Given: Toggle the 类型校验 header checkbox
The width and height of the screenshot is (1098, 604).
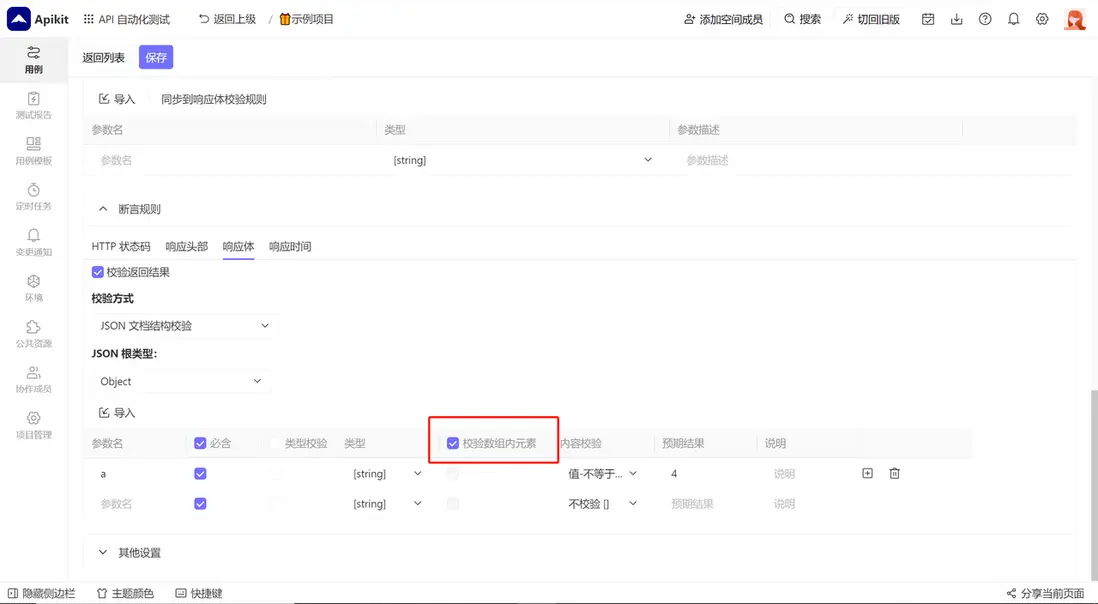Looking at the screenshot, I should [x=276, y=443].
